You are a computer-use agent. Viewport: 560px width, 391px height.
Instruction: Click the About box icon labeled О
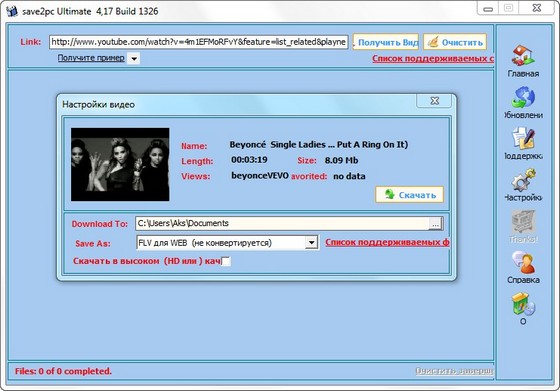coord(523,304)
